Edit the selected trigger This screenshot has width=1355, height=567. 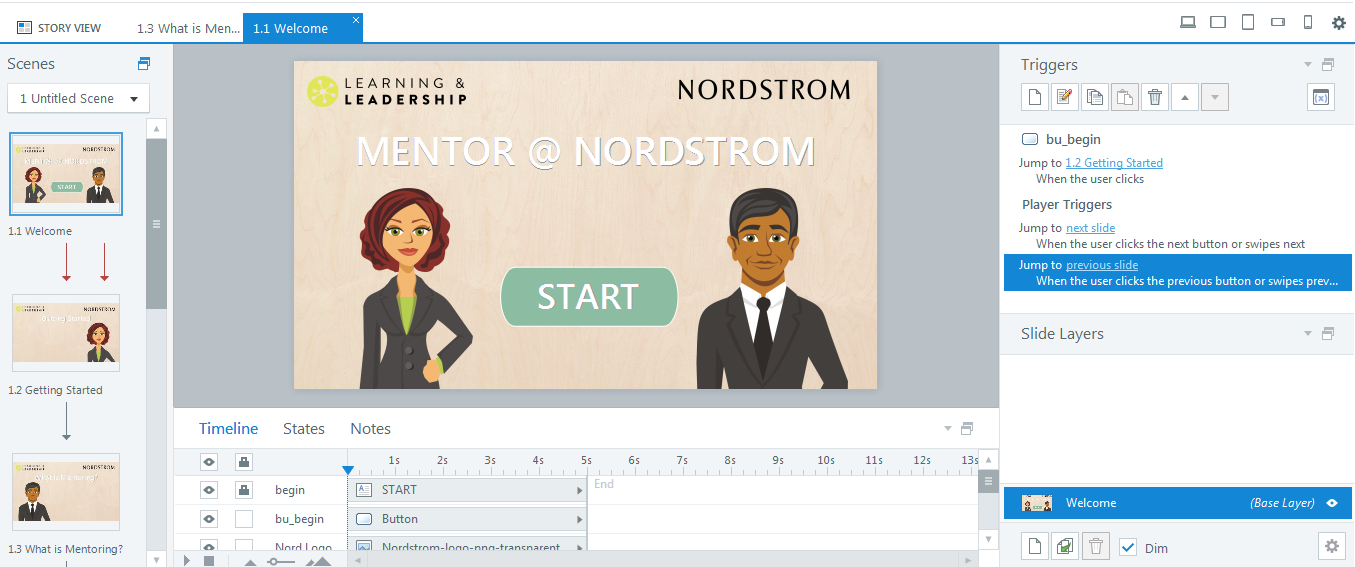click(x=1065, y=97)
